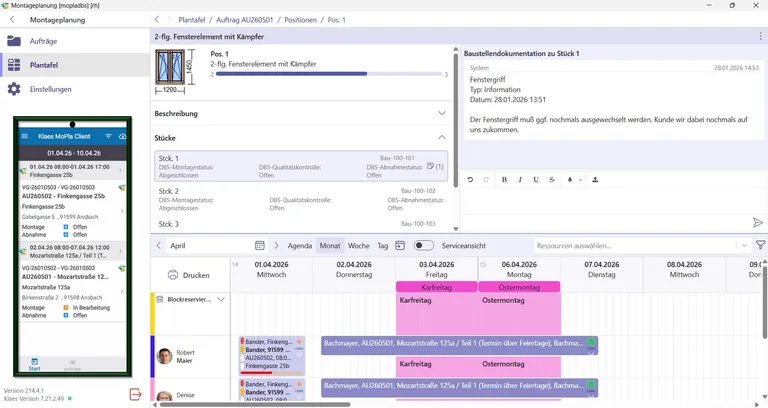Click the send message arrow icon

click(x=757, y=222)
